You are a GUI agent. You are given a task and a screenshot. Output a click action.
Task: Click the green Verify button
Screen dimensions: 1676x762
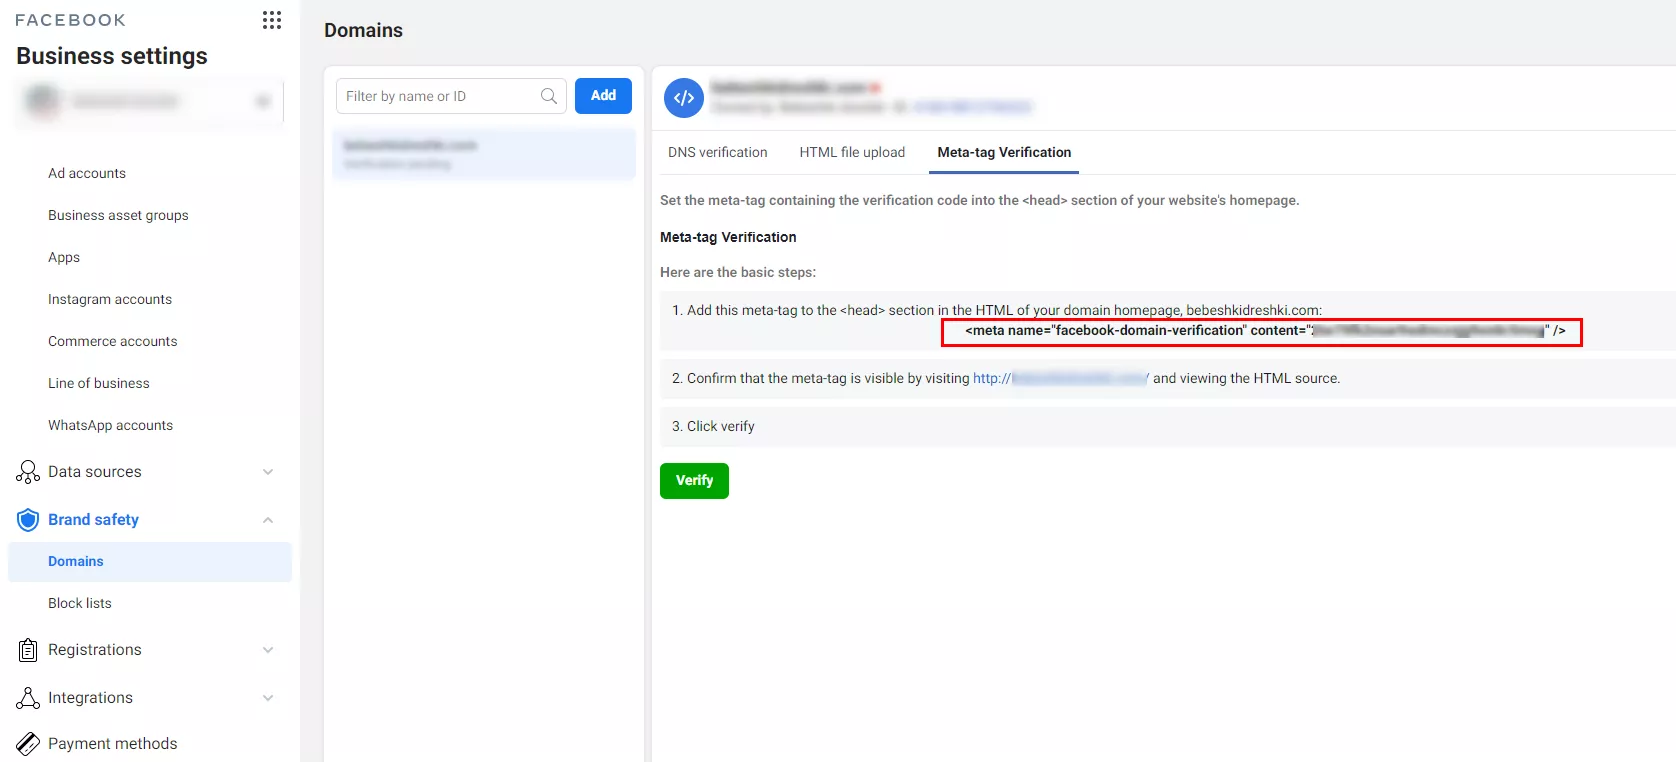pyautogui.click(x=694, y=481)
